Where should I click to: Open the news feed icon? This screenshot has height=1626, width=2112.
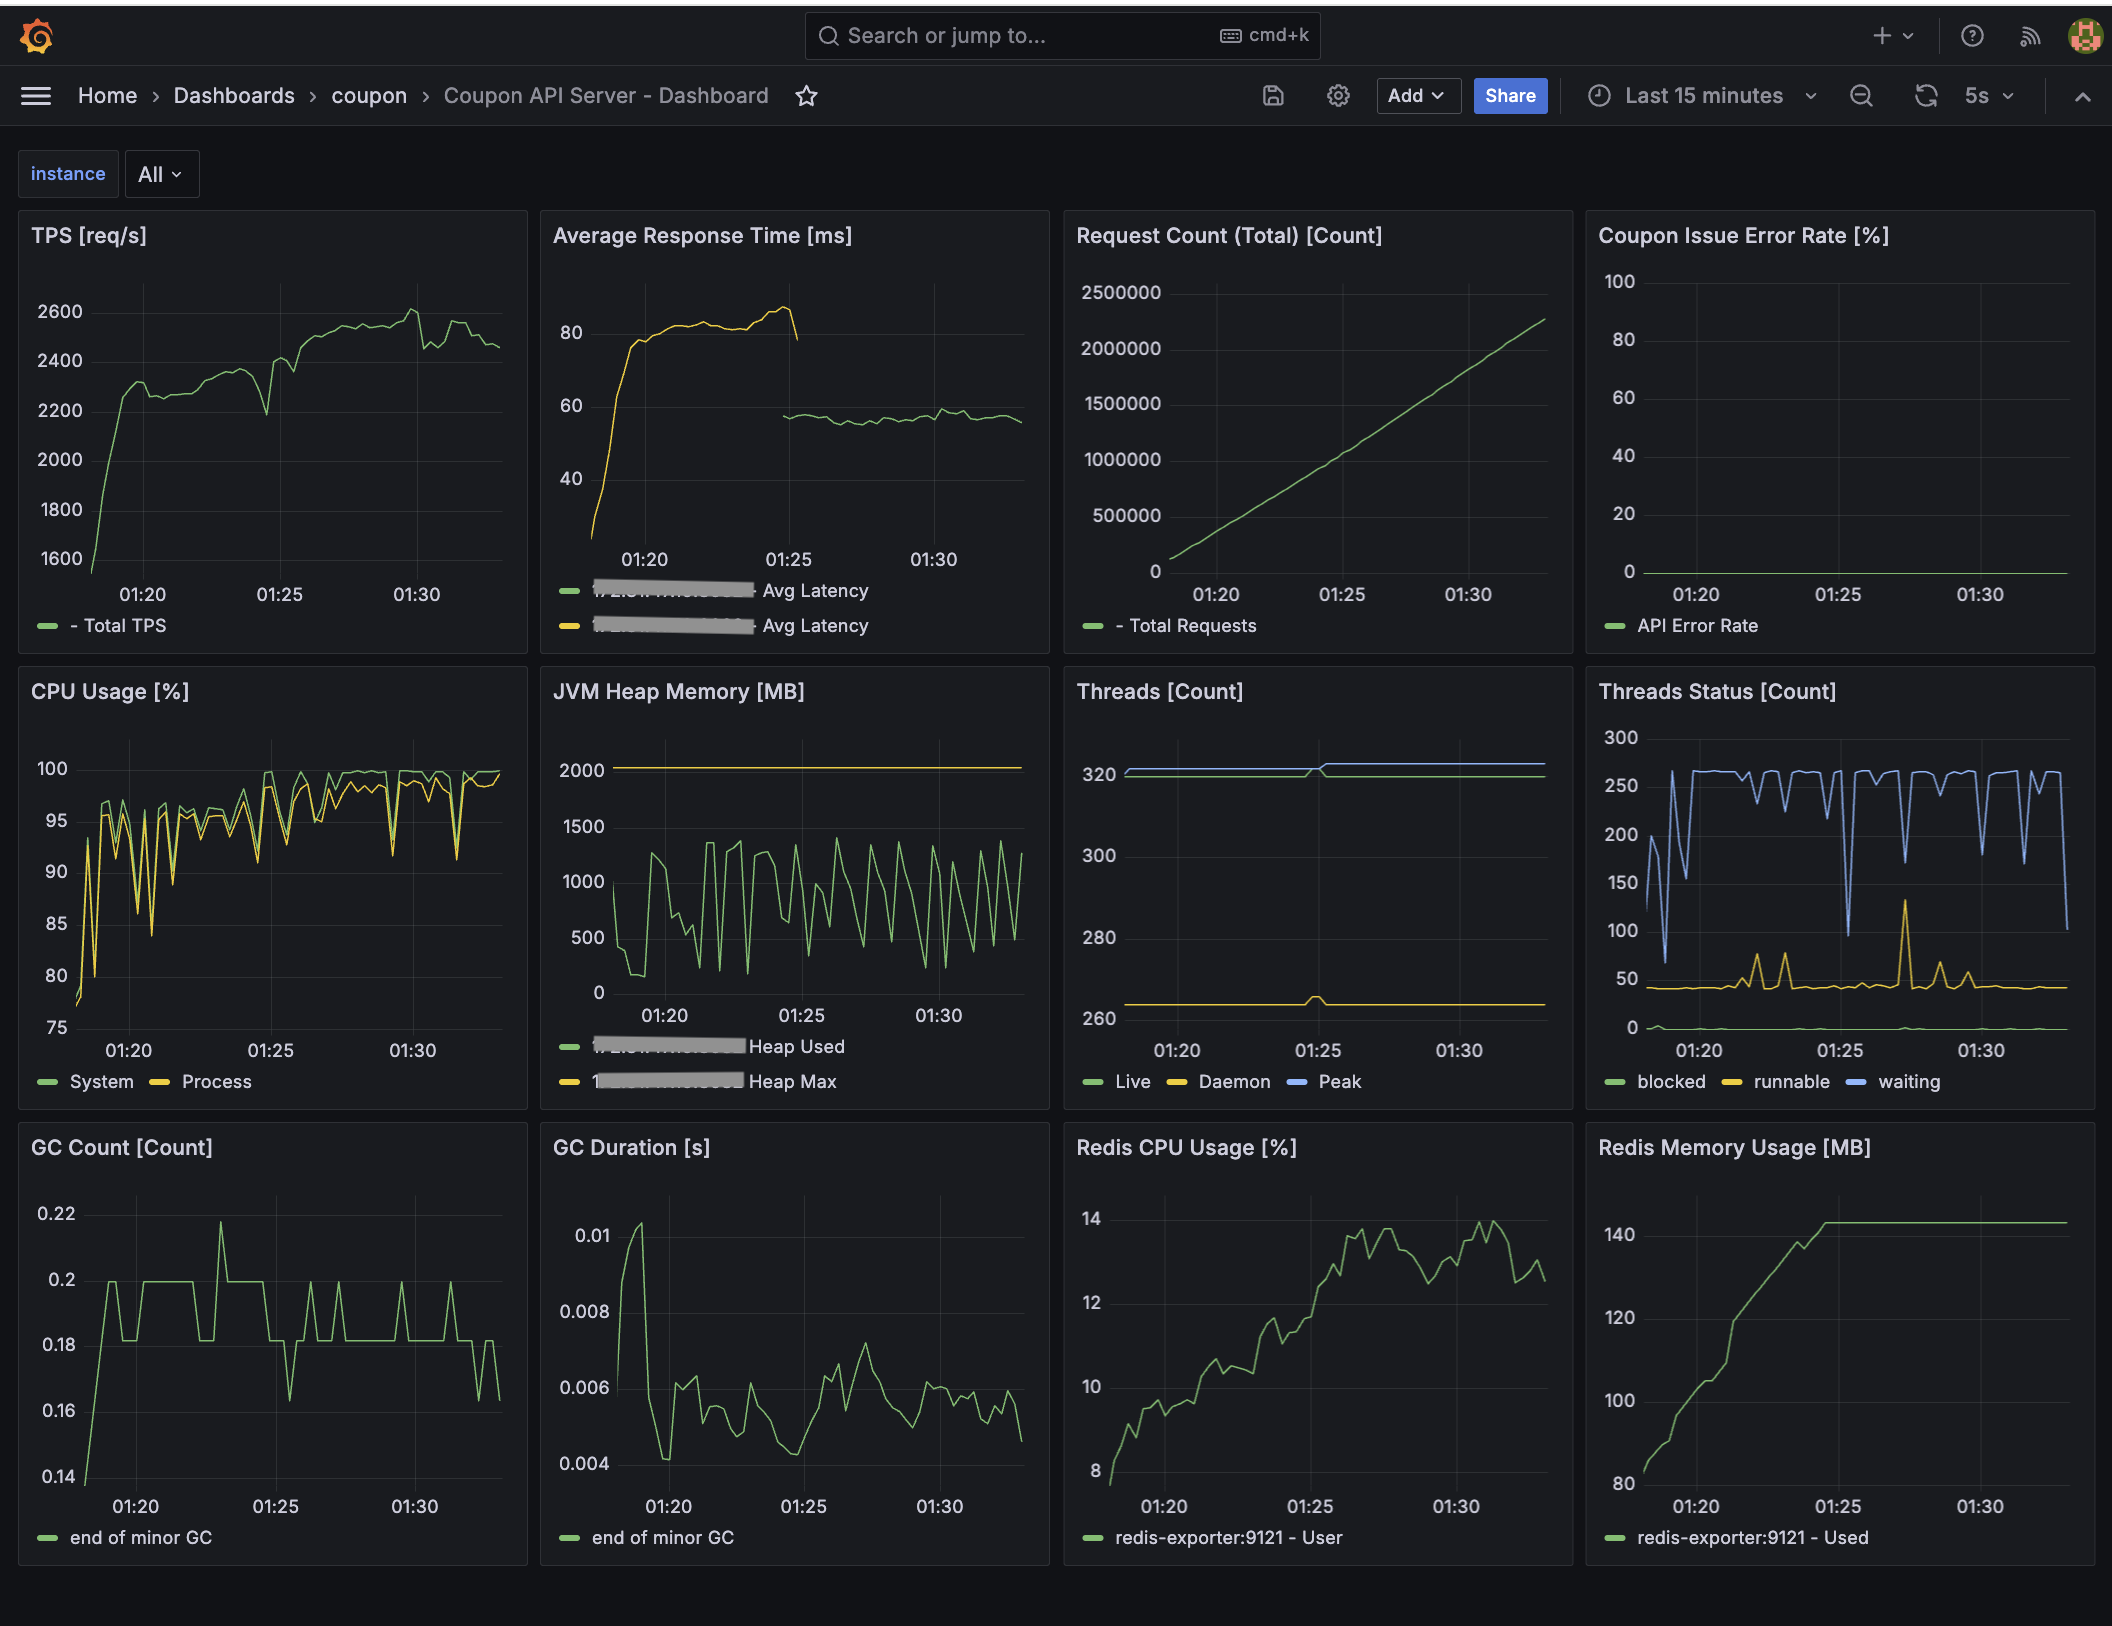click(2030, 36)
